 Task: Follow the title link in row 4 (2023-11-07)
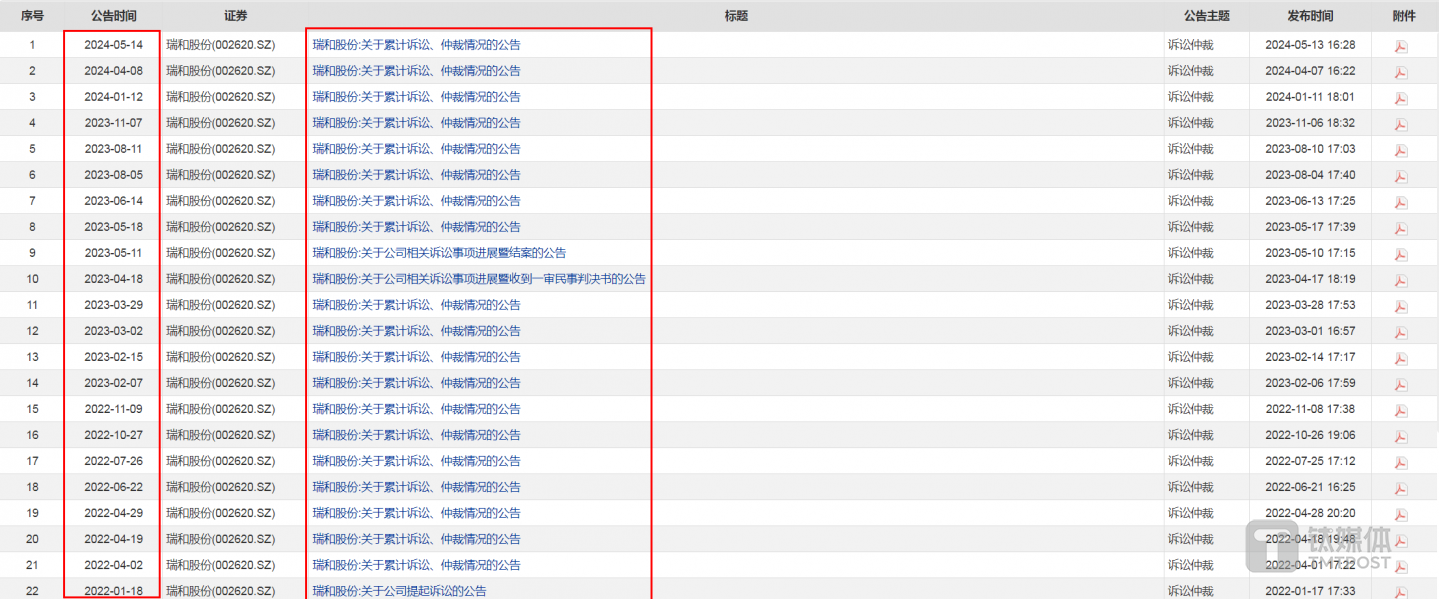[416, 123]
